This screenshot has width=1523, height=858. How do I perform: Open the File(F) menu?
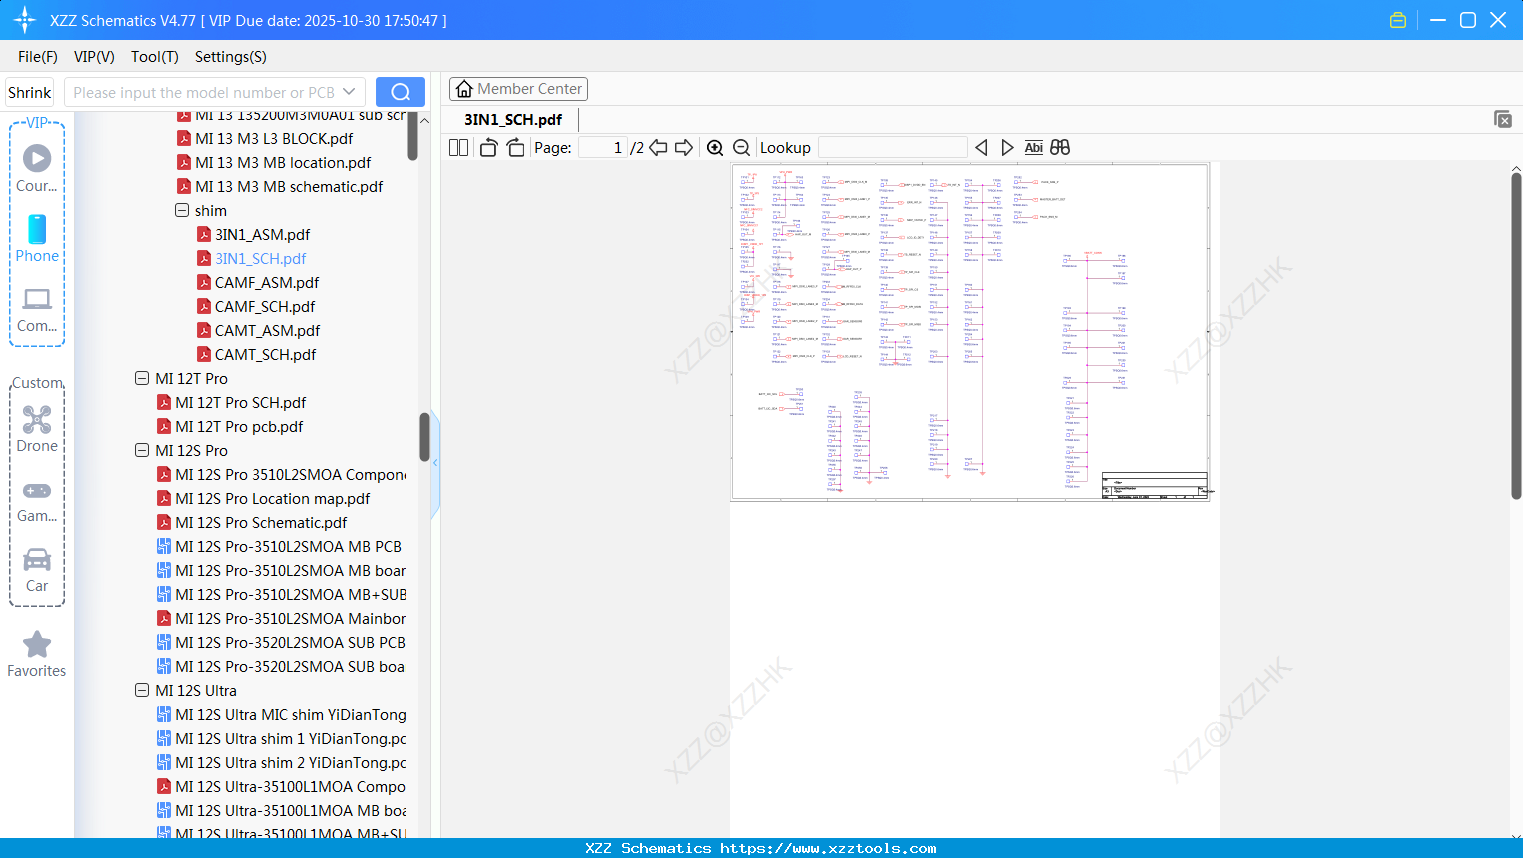point(38,57)
